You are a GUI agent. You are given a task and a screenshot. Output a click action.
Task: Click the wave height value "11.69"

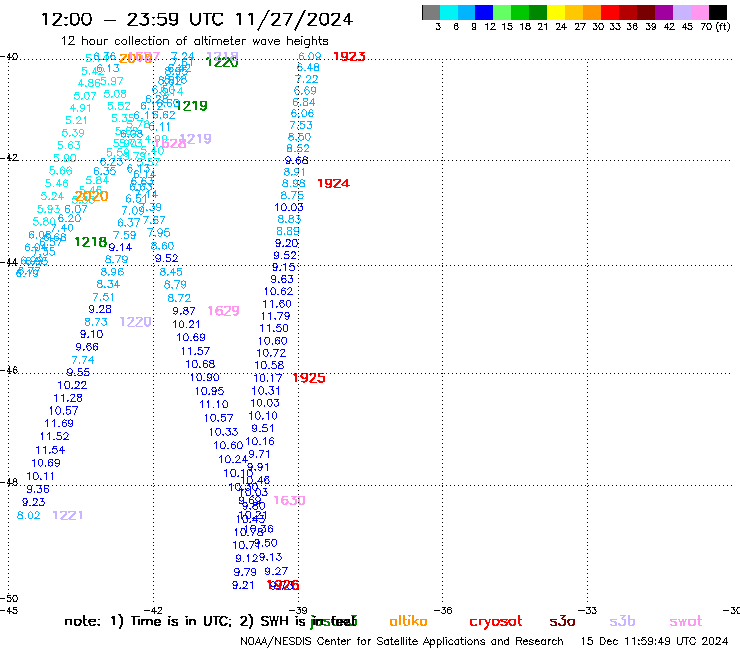pyautogui.click(x=59, y=423)
